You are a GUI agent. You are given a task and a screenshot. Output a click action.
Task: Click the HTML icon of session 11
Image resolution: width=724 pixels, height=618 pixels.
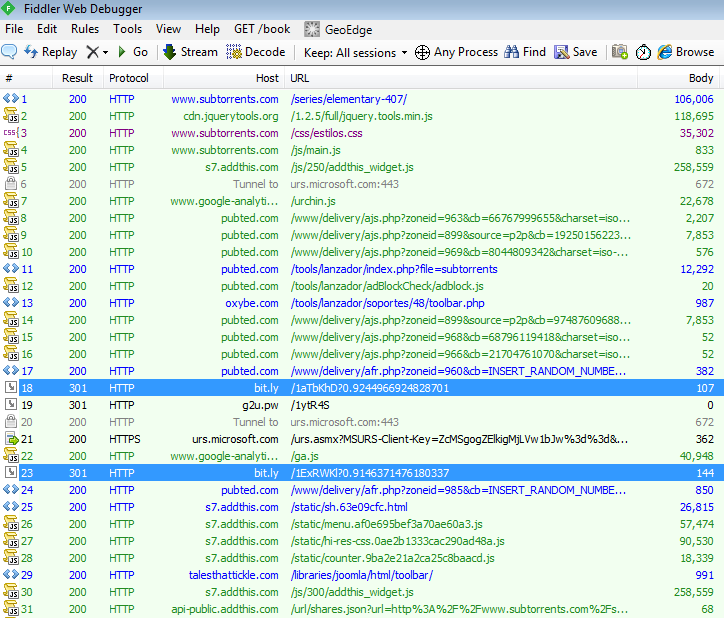11,268
